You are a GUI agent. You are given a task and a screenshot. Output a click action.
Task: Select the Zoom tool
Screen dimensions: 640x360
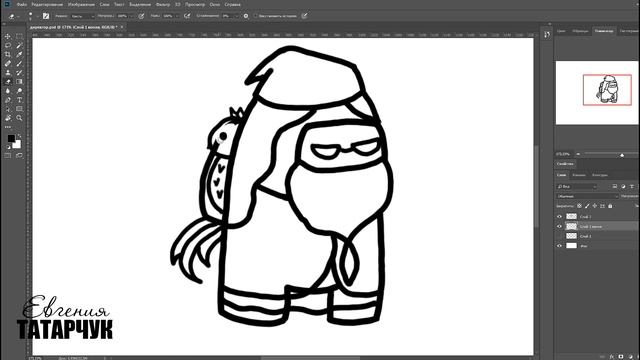point(19,118)
